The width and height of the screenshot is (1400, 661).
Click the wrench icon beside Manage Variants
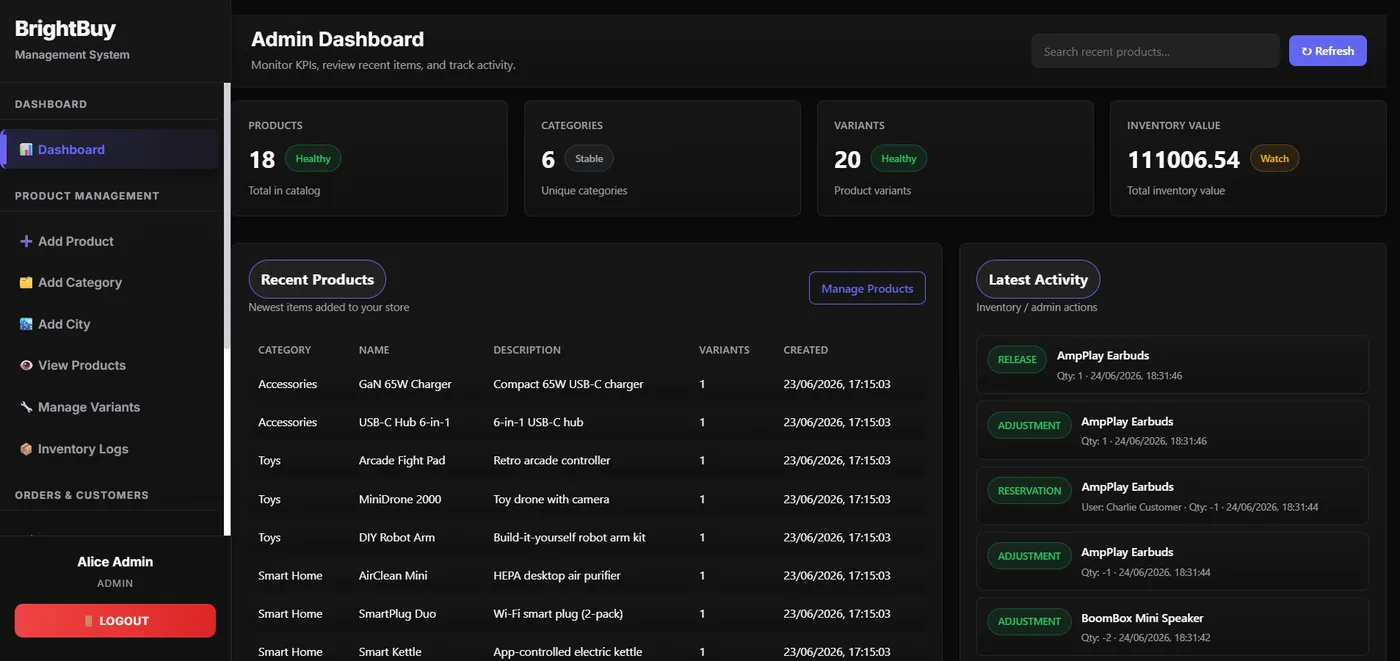26,407
